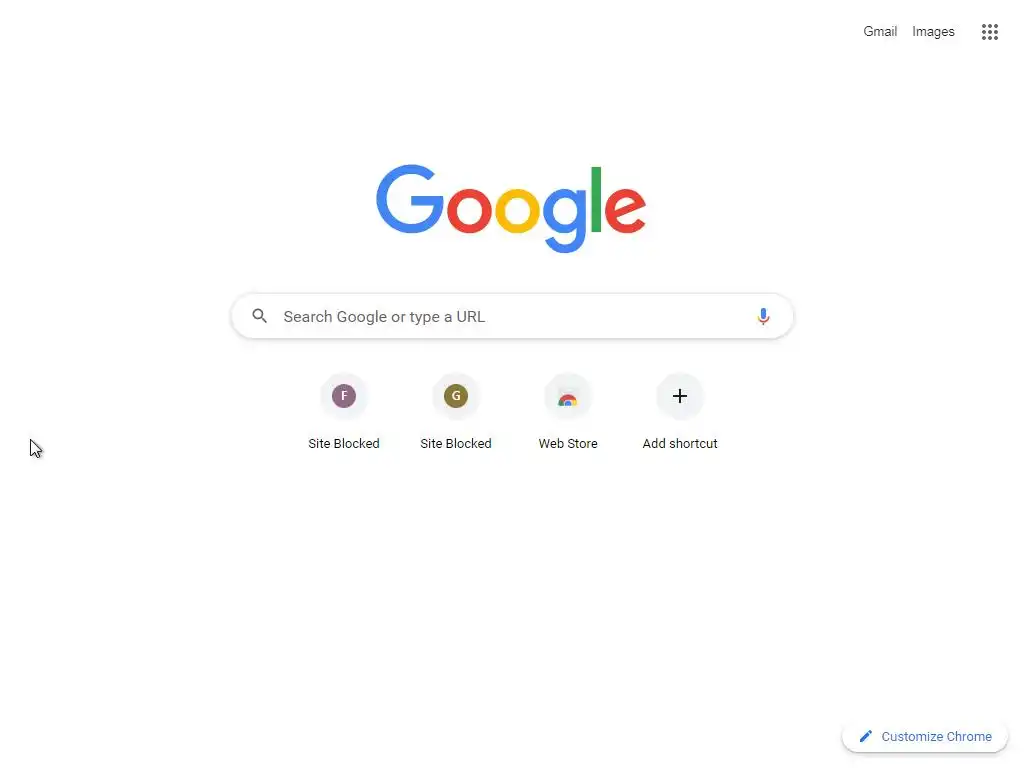Click the plus icon to add shortcut

click(x=680, y=396)
